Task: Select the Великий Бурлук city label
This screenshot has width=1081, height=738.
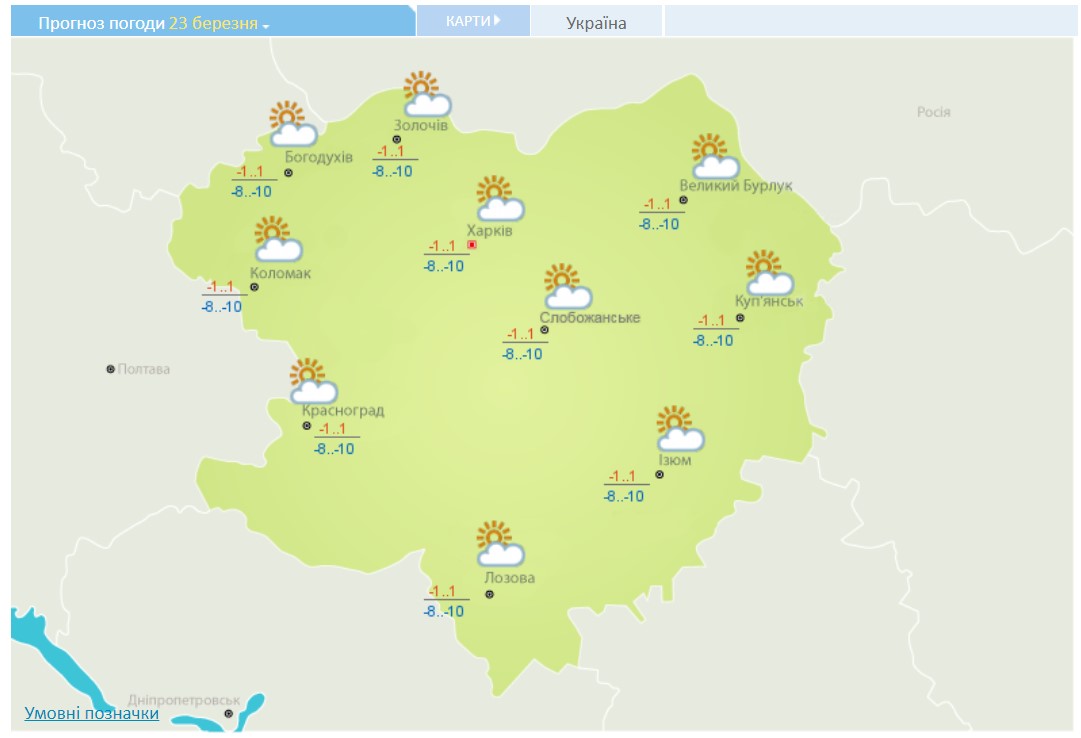Action: (736, 186)
